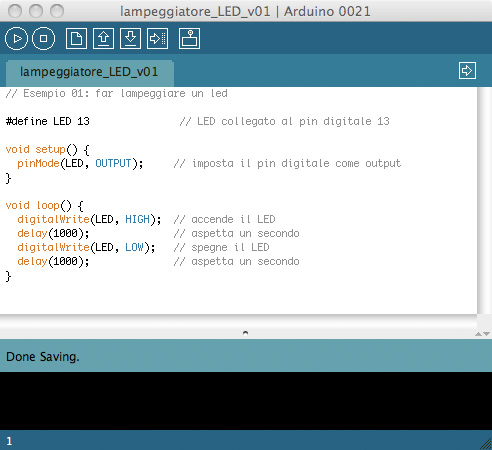Save sketch with the down-arrow icon
Viewport: 492px width, 450px height.
tap(130, 39)
